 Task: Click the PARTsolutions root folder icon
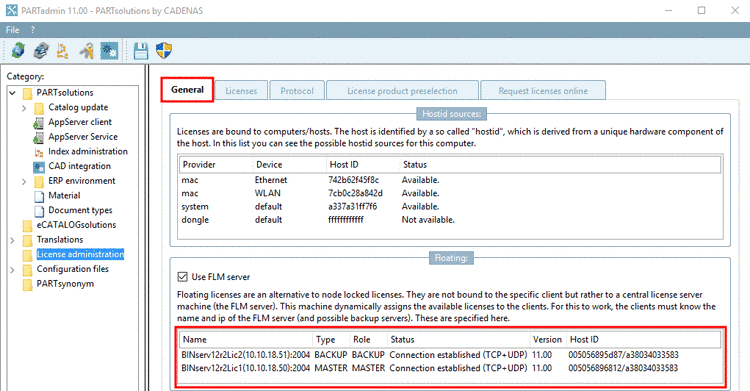tap(27, 93)
